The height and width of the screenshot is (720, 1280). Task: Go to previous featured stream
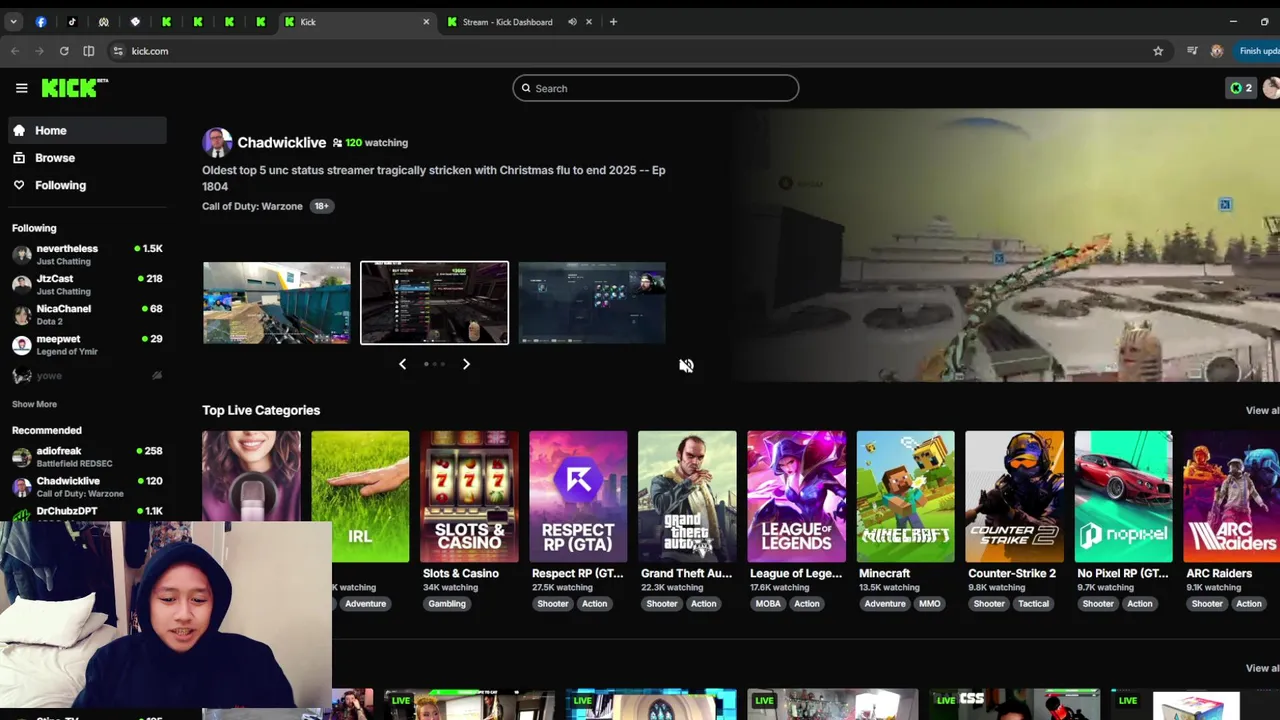402,364
